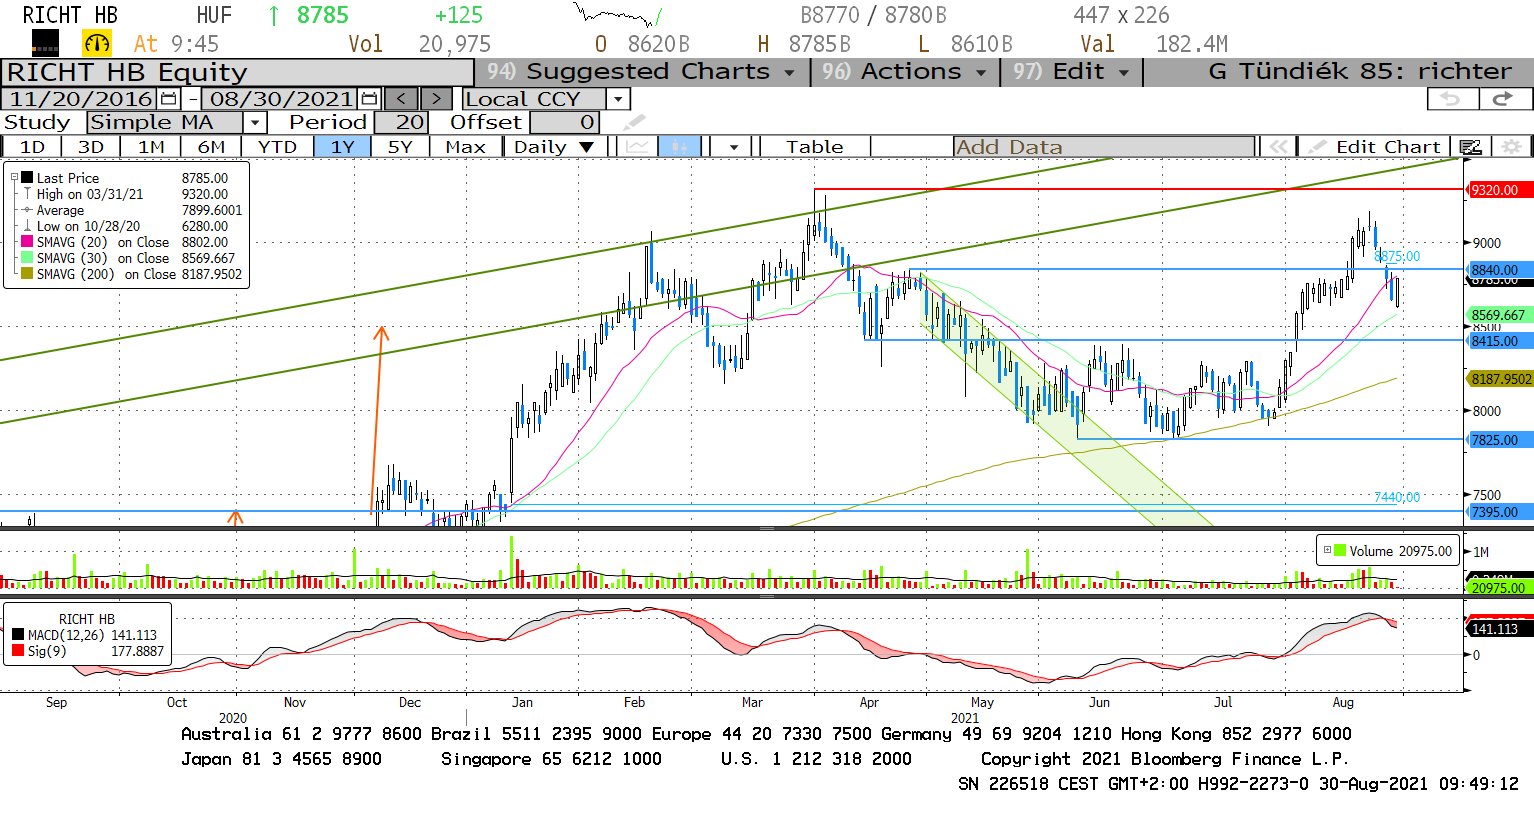Shift the date range forward with right arrow

point(436,99)
